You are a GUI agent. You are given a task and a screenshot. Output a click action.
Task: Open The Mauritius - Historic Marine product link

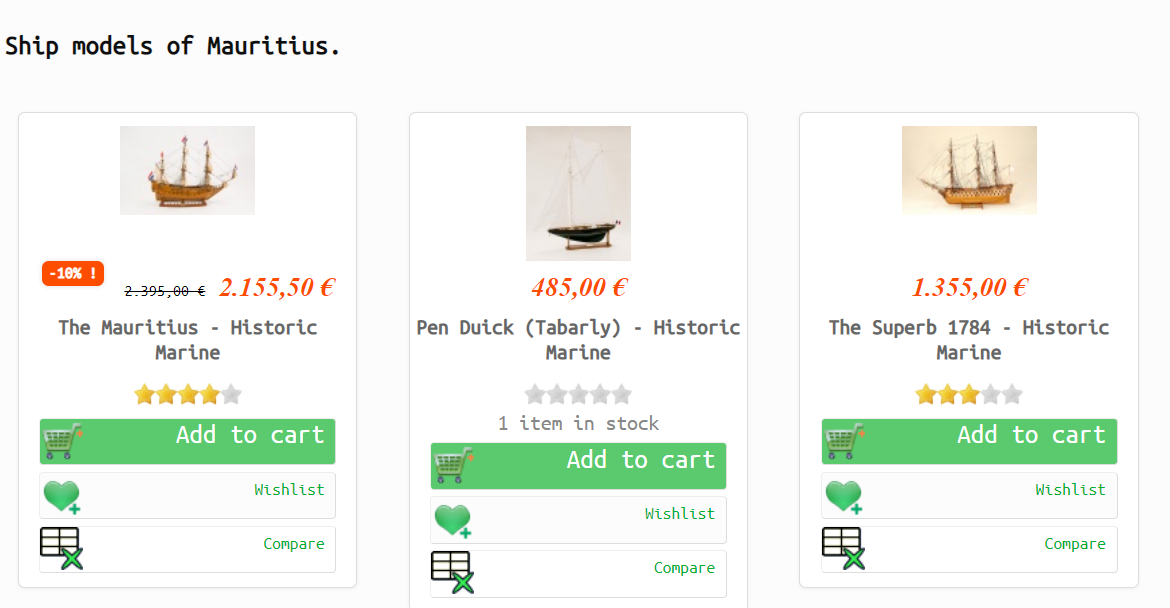pos(187,340)
